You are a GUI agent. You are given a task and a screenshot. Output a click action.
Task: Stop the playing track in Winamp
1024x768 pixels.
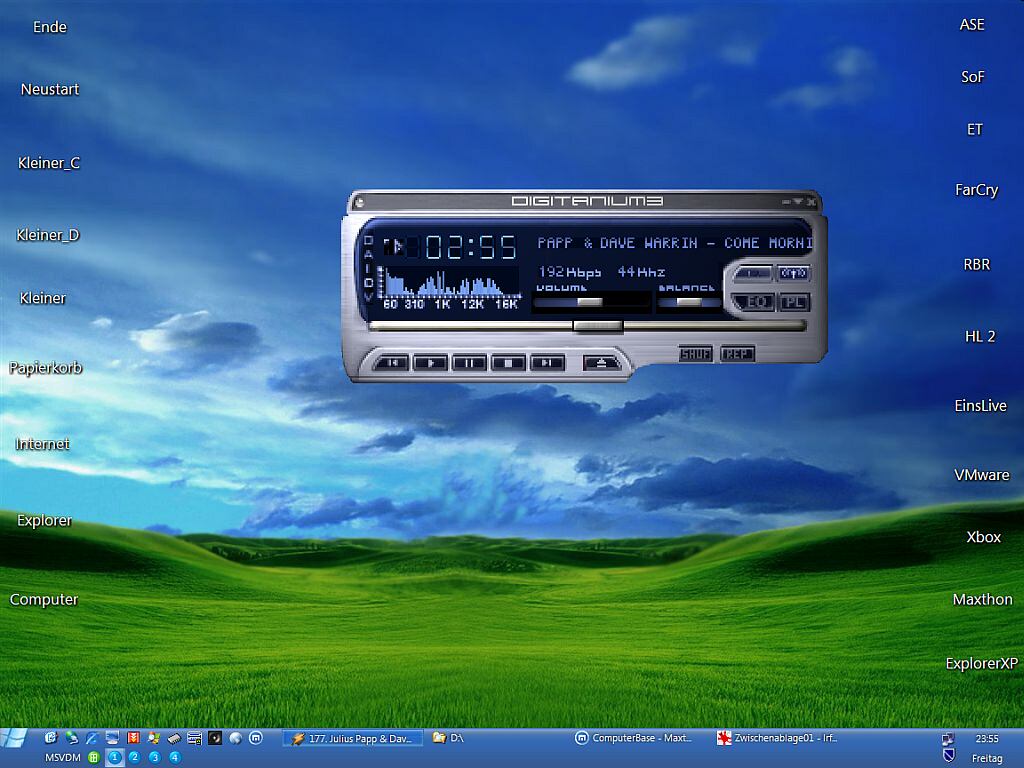pos(508,362)
